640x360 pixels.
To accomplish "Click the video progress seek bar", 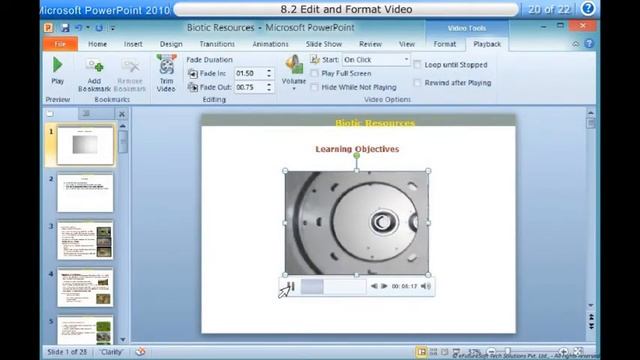I will [x=333, y=286].
